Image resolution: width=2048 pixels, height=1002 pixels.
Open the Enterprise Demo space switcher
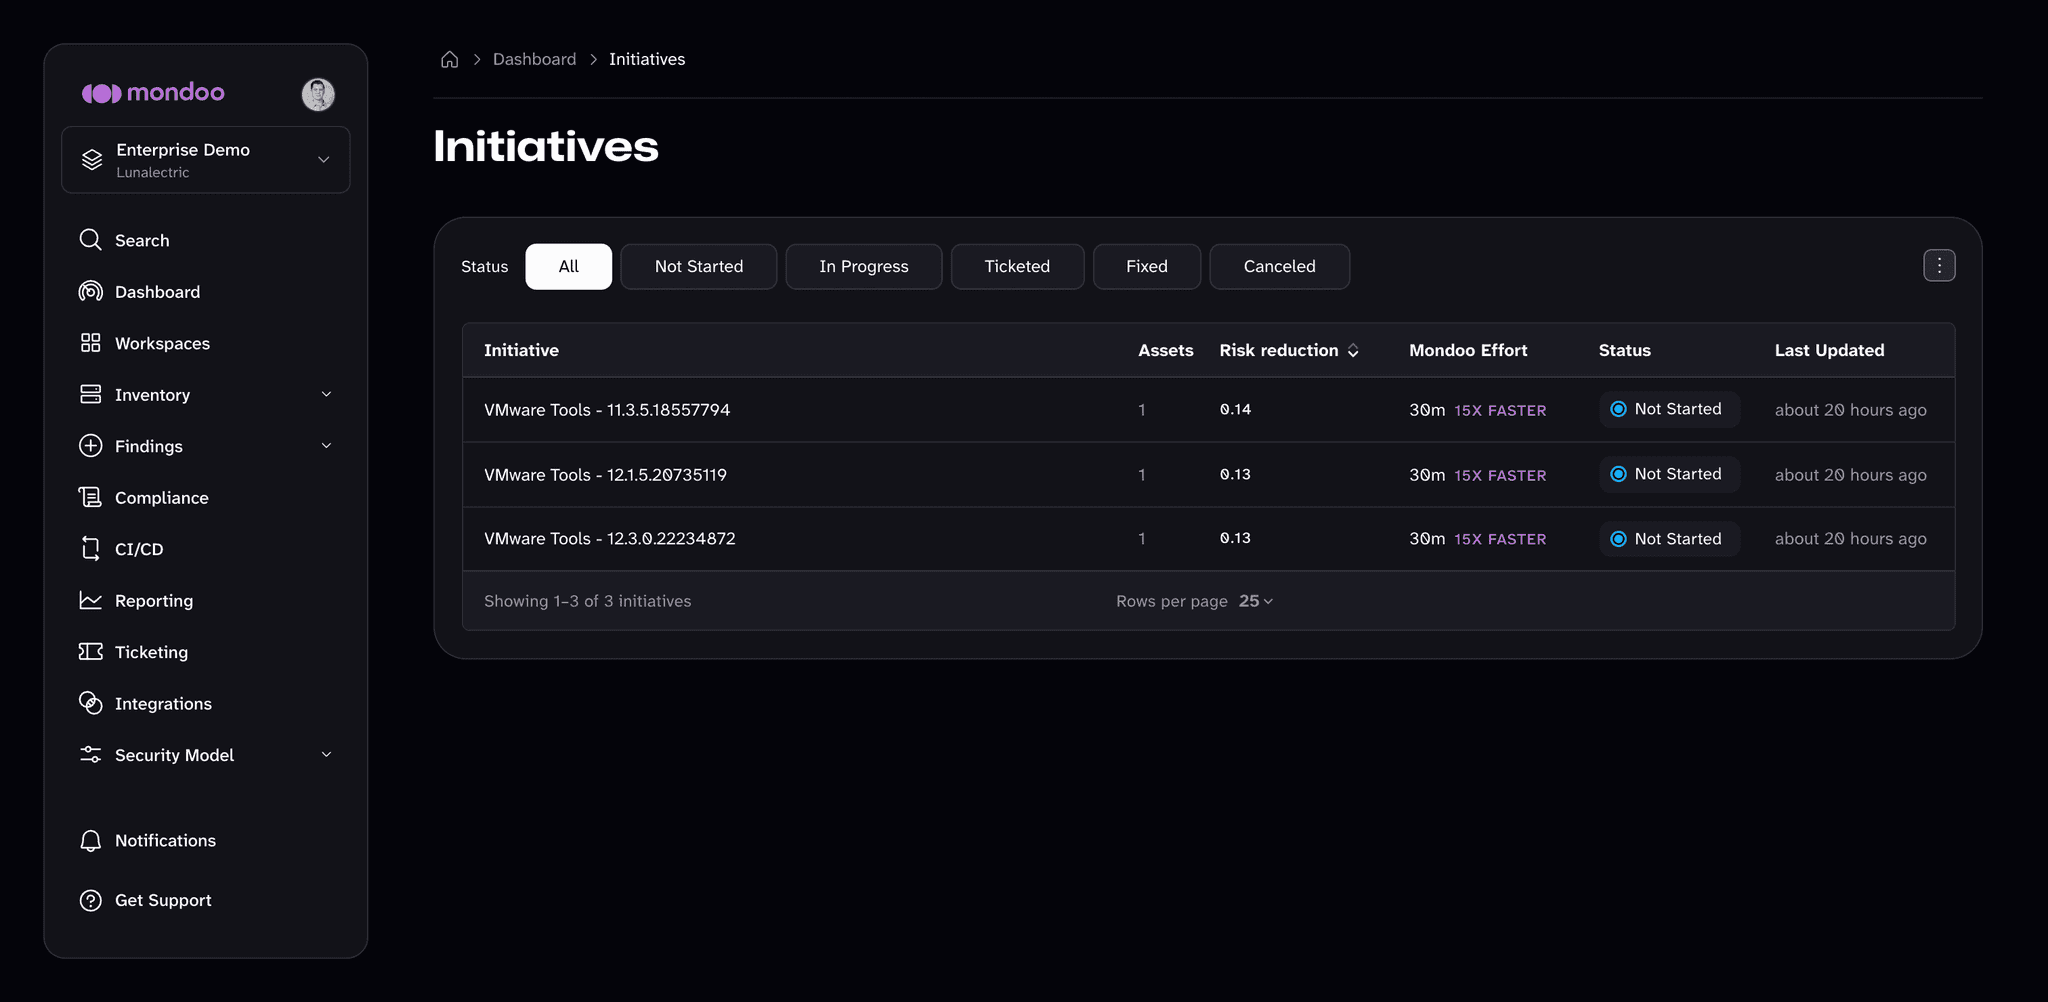(206, 160)
